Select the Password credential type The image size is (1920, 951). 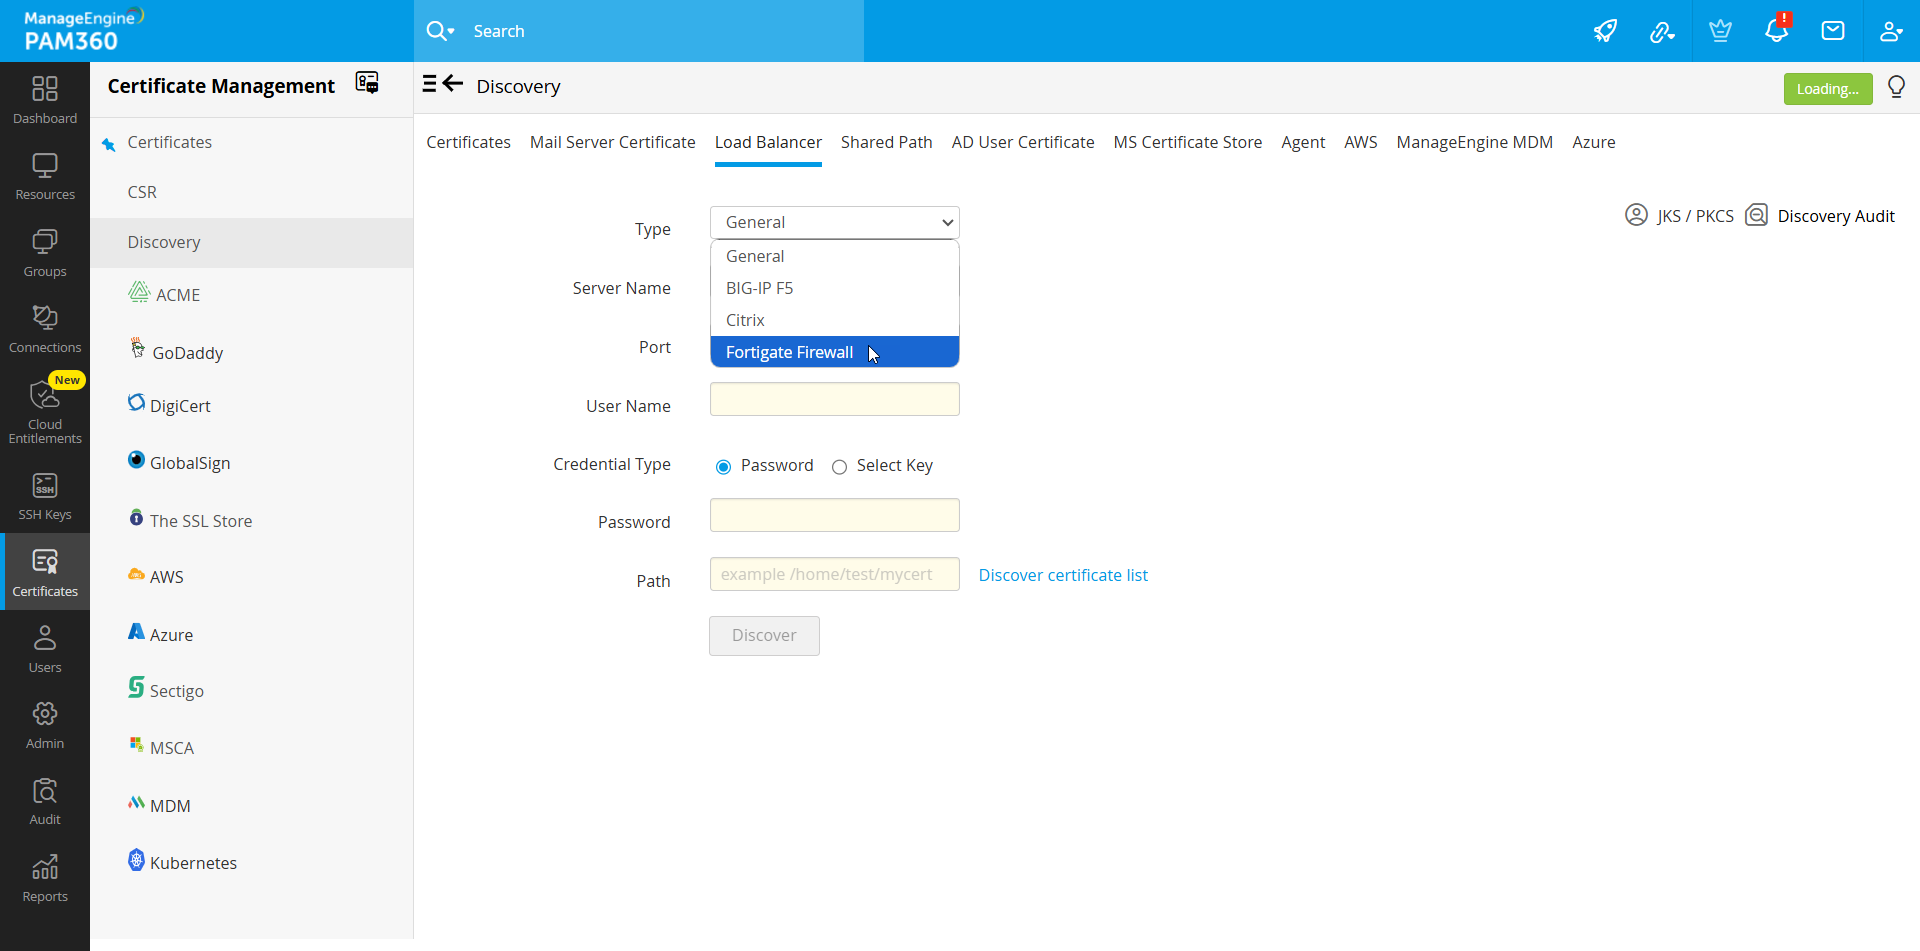[724, 467]
